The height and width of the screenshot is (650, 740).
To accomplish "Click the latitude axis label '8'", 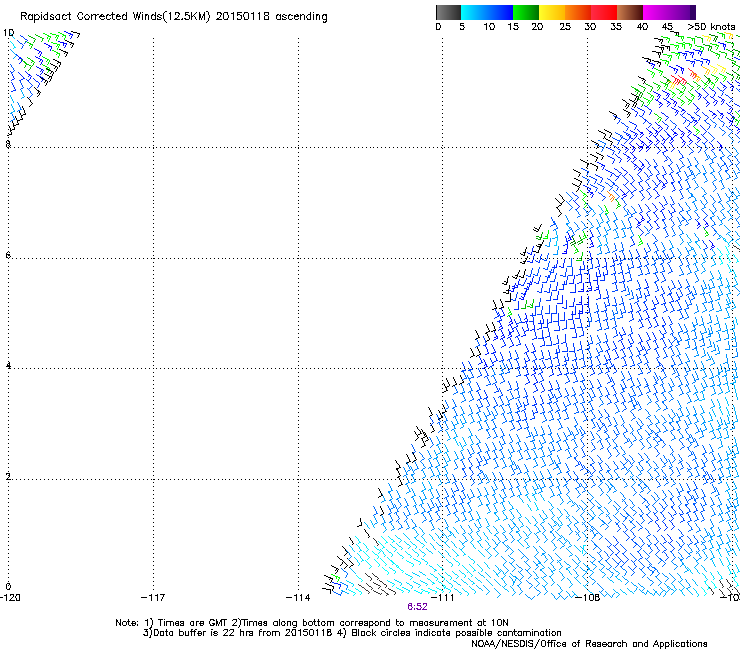I will click(x=8, y=144).
